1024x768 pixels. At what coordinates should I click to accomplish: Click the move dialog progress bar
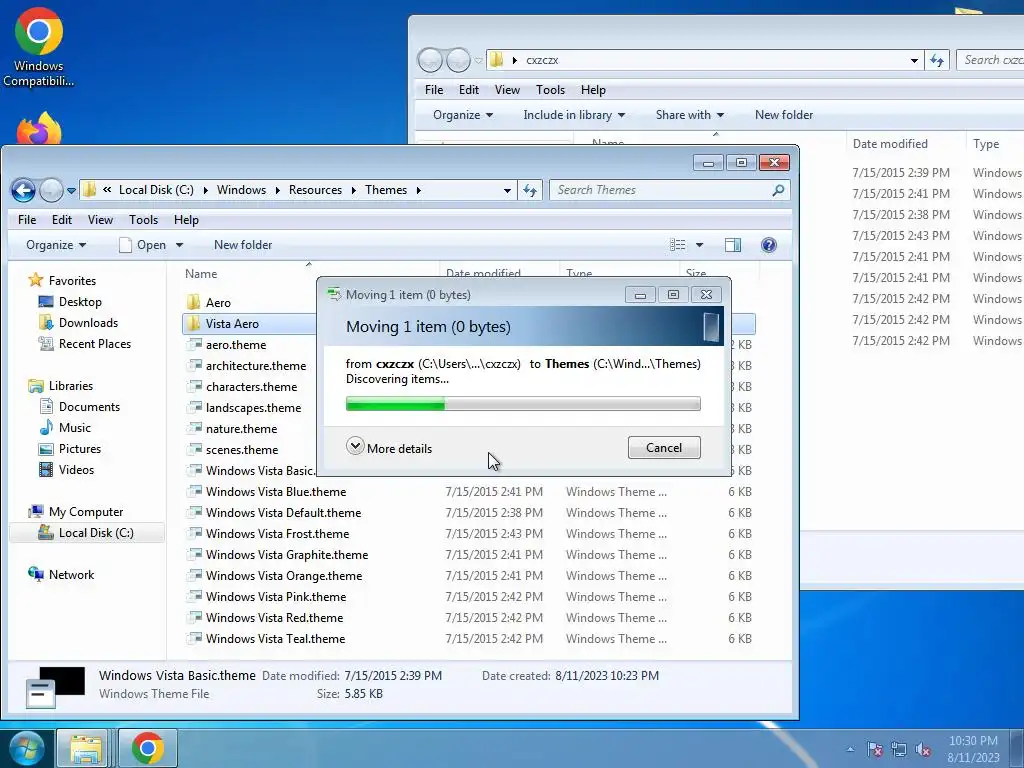pos(523,404)
